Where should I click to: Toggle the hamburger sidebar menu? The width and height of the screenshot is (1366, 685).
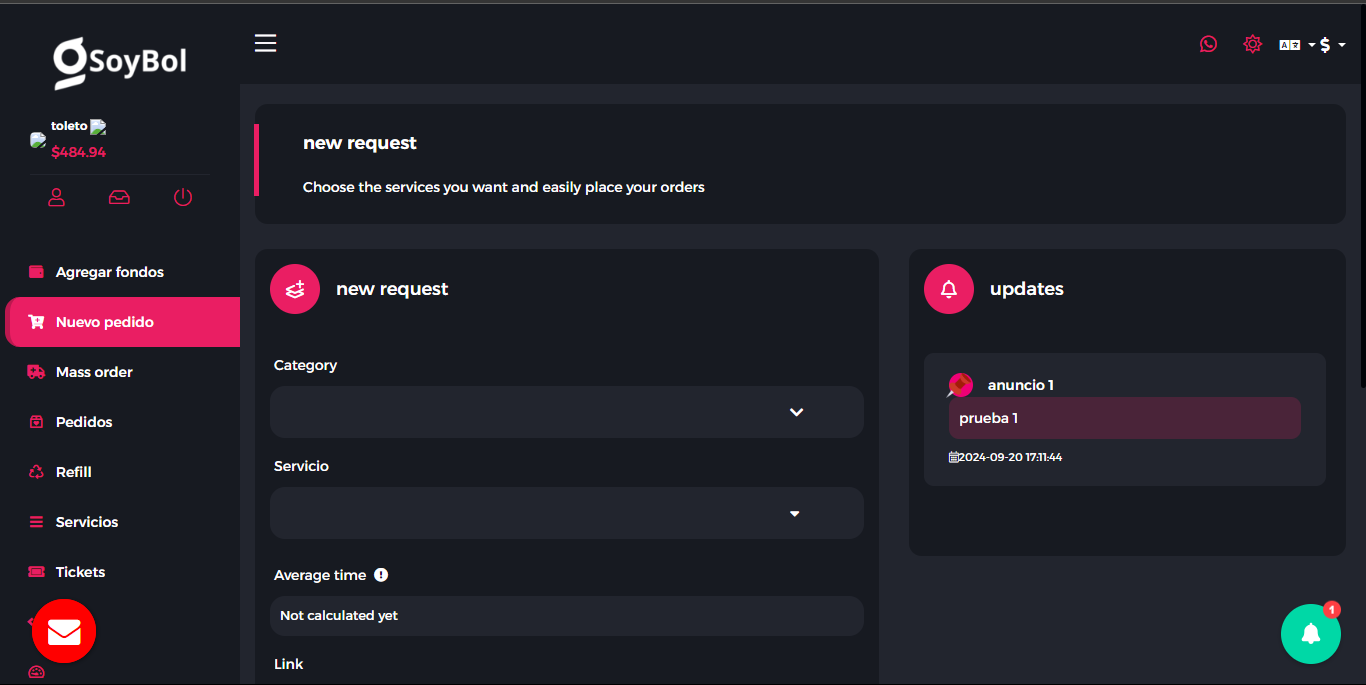tap(265, 43)
